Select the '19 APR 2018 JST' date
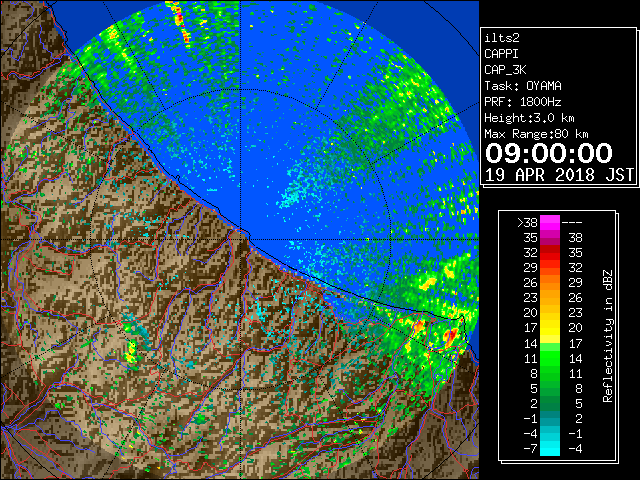 [559, 175]
